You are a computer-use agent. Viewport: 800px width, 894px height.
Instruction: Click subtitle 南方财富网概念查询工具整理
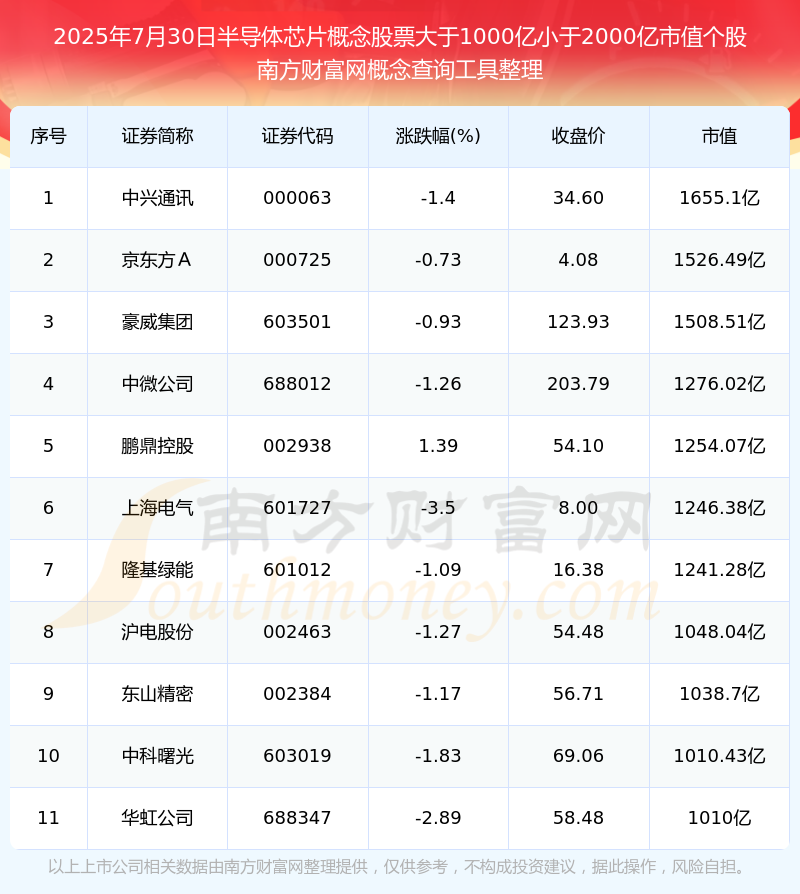click(400, 70)
